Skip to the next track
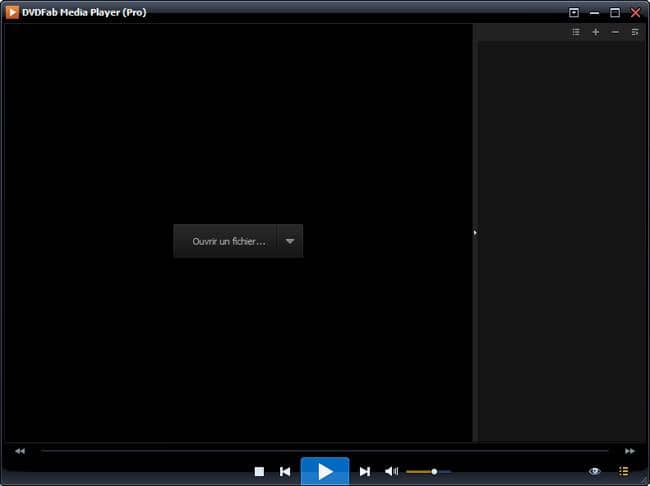The height and width of the screenshot is (486, 650). point(365,471)
